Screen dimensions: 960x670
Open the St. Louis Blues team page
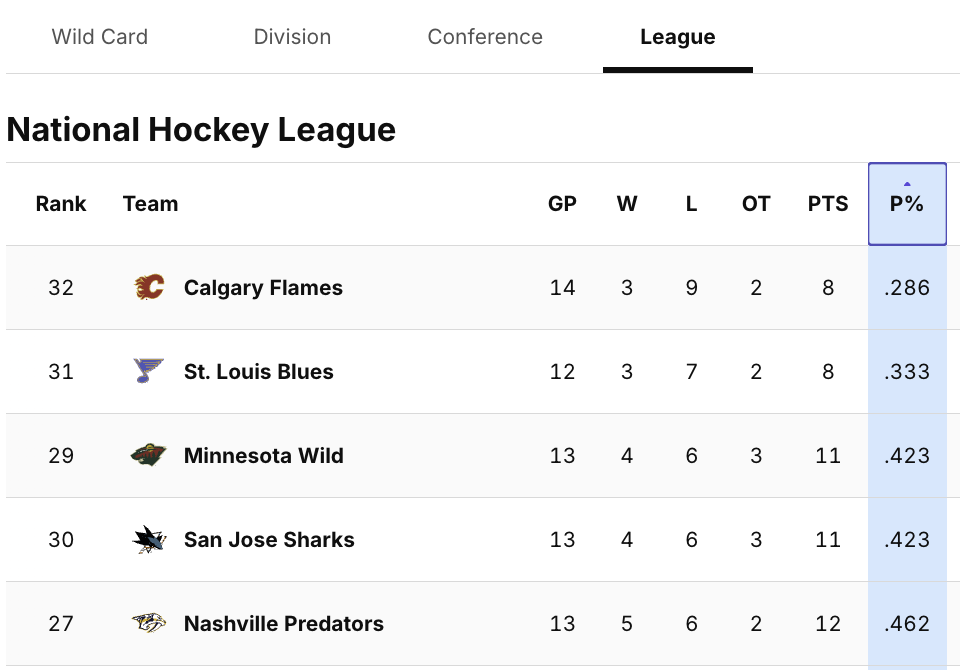[x=259, y=372]
